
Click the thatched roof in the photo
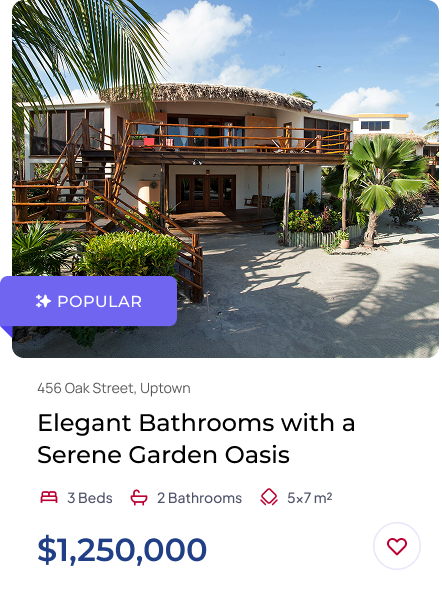click(207, 95)
